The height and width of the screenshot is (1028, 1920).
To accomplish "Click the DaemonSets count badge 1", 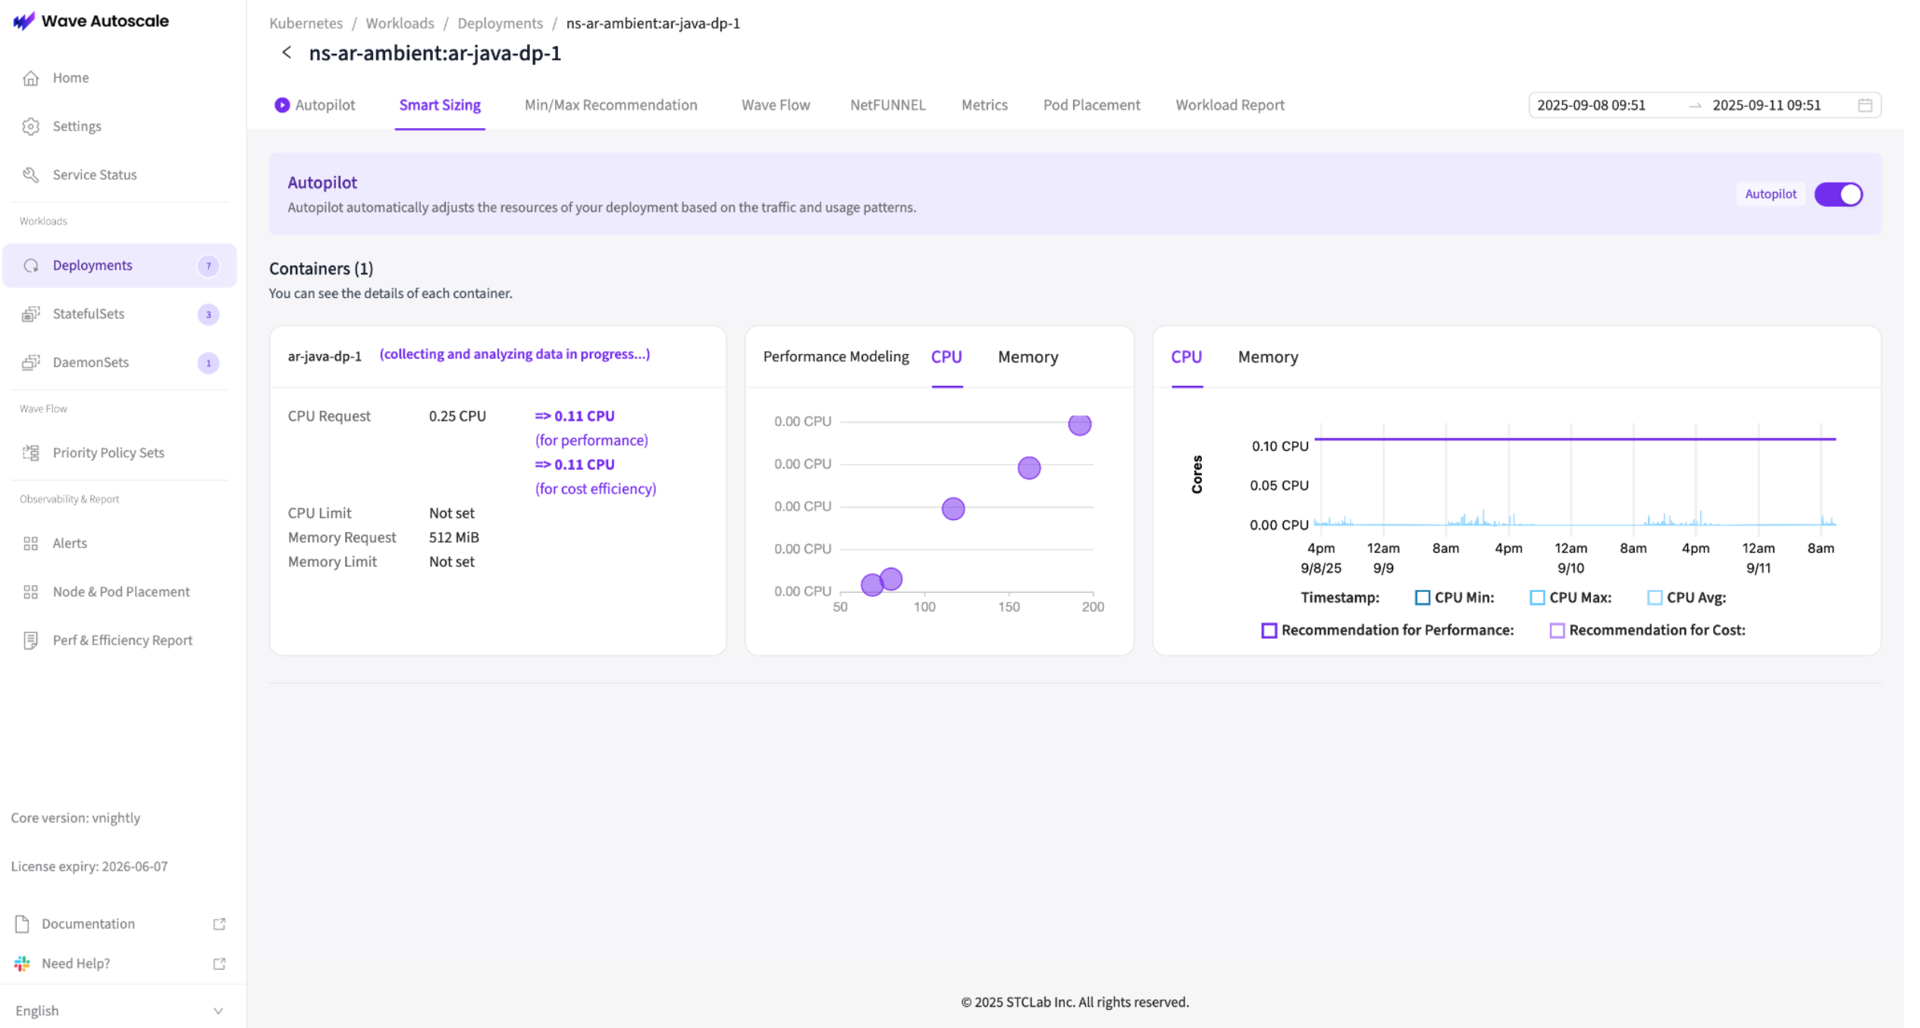I will point(208,363).
